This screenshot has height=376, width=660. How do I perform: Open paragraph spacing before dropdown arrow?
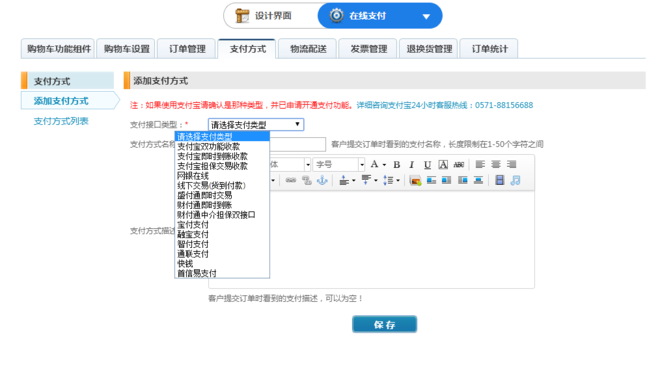[x=354, y=181]
